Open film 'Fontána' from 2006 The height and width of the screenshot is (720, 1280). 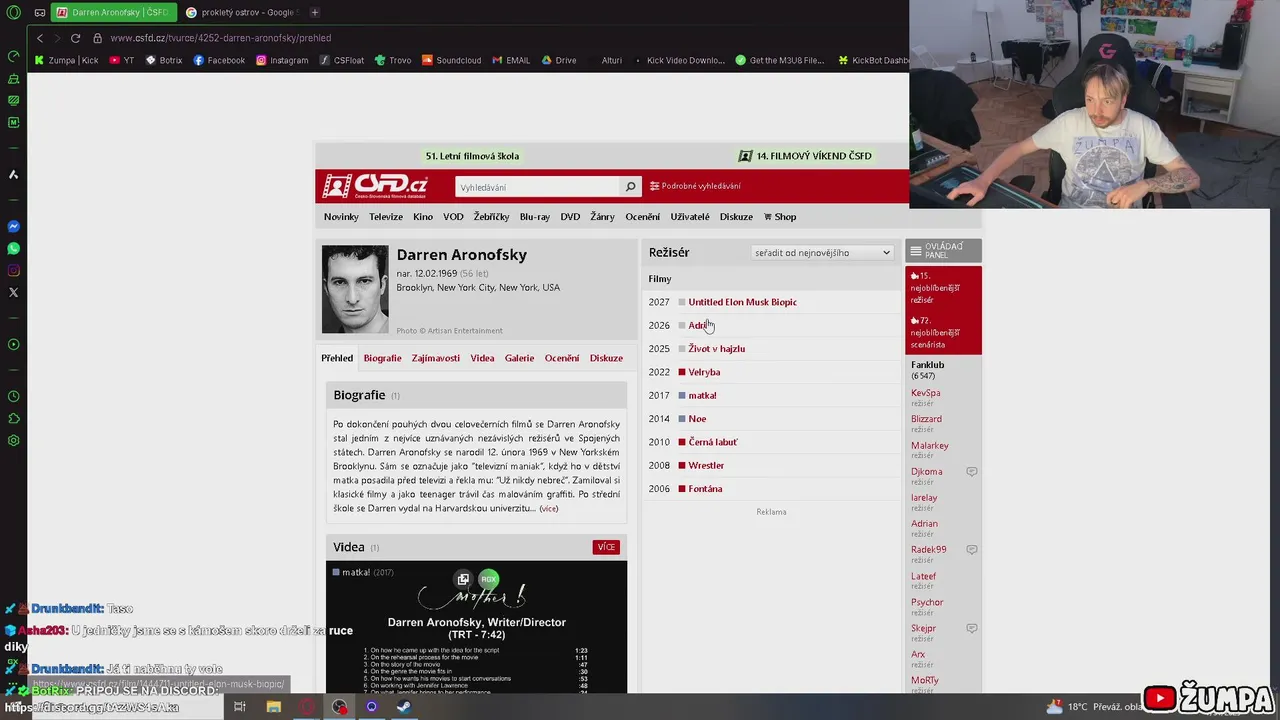click(x=705, y=489)
